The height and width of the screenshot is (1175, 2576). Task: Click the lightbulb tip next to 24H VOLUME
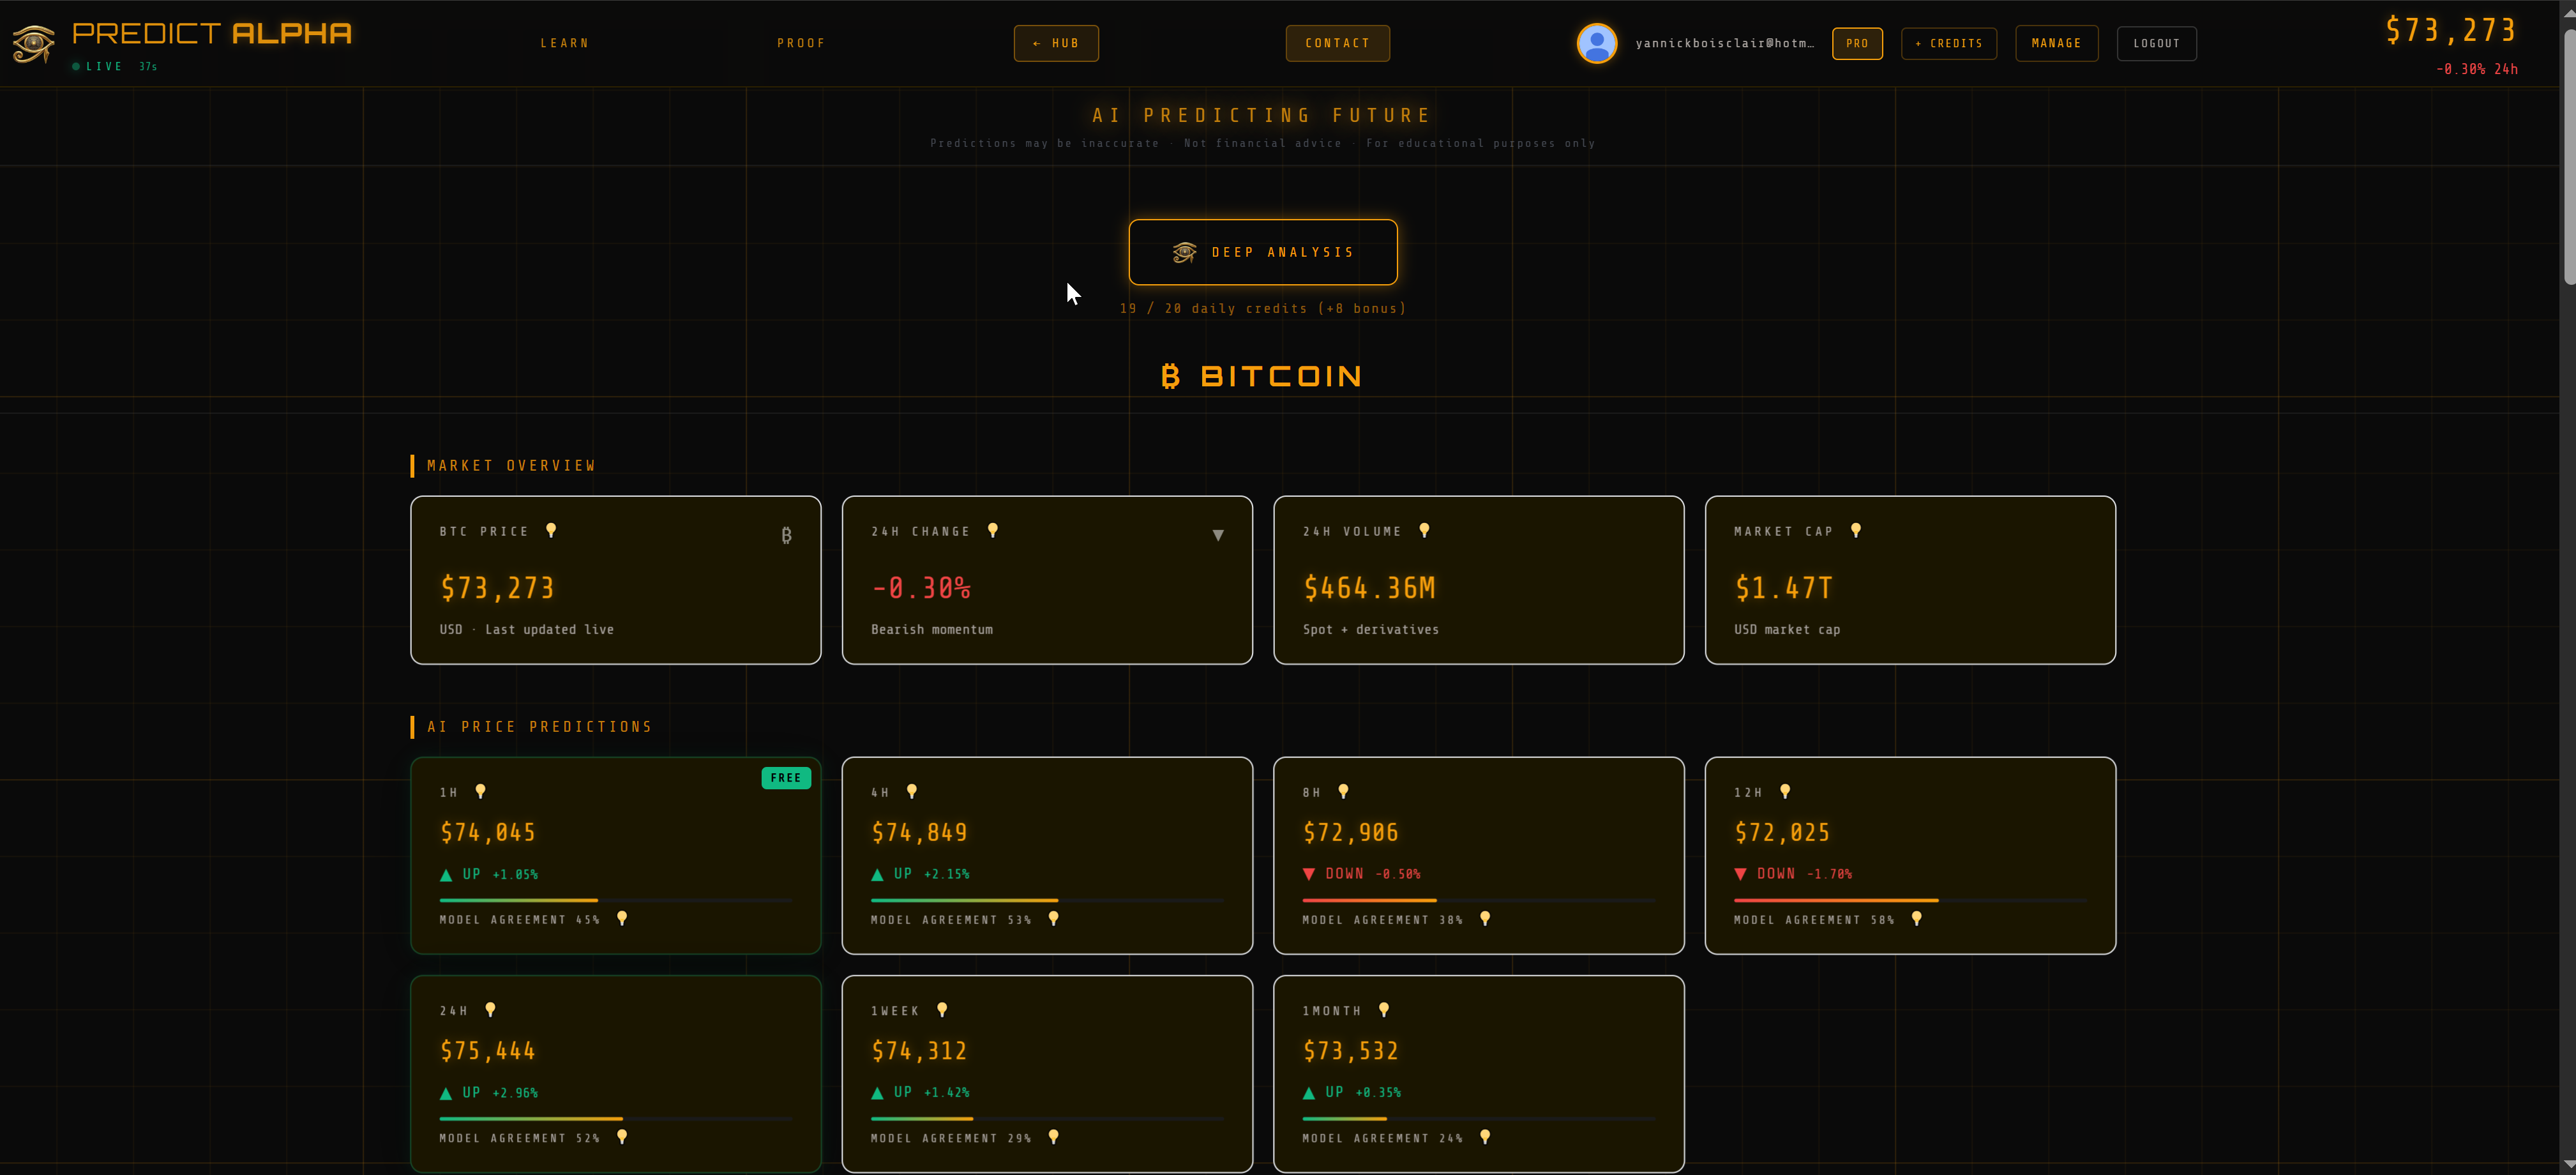tap(1425, 531)
